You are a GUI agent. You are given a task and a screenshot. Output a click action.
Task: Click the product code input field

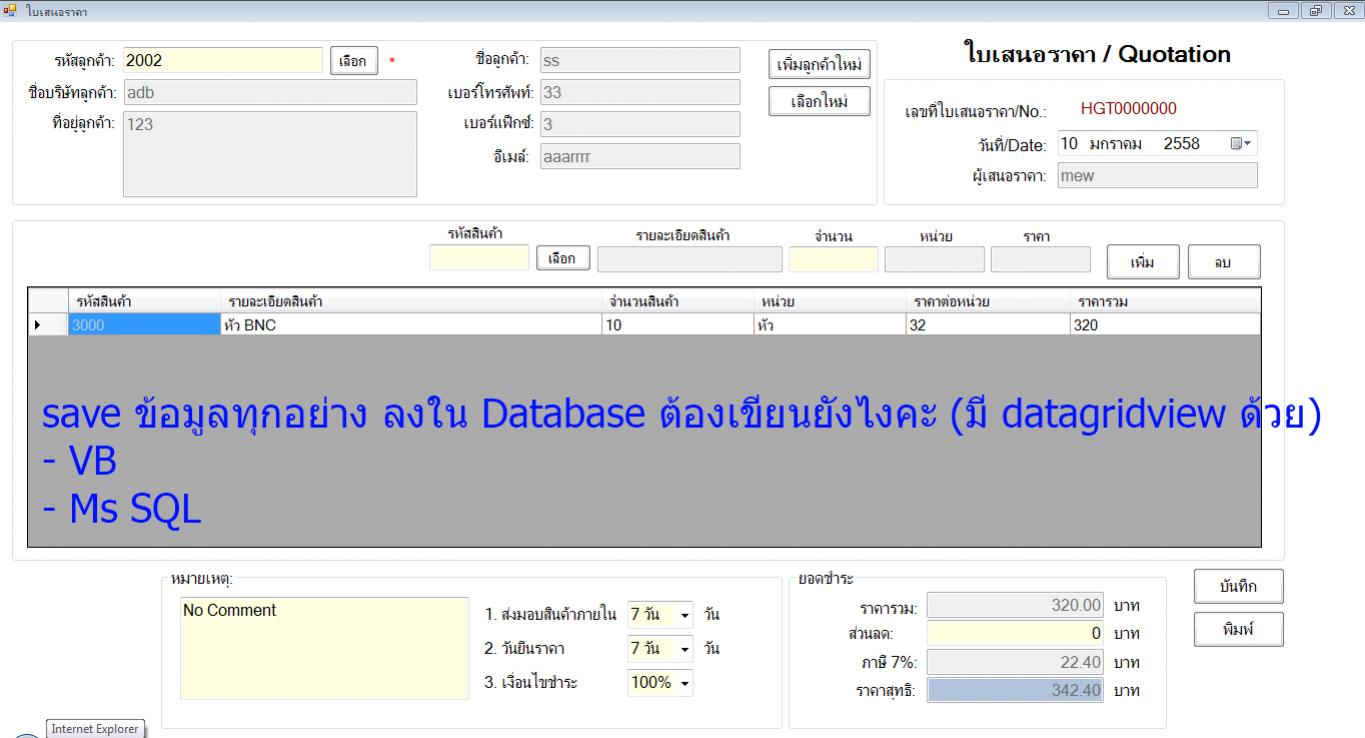[x=479, y=258]
